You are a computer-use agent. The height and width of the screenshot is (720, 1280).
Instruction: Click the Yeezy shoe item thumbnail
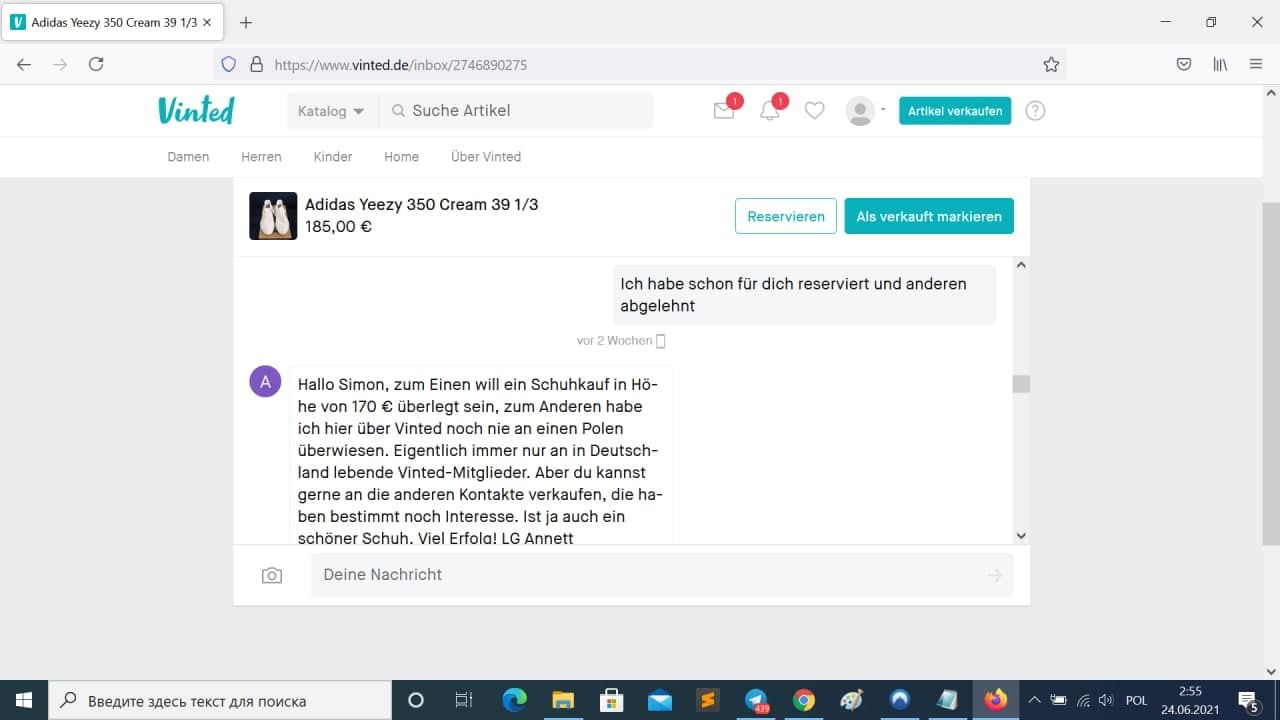coord(273,216)
